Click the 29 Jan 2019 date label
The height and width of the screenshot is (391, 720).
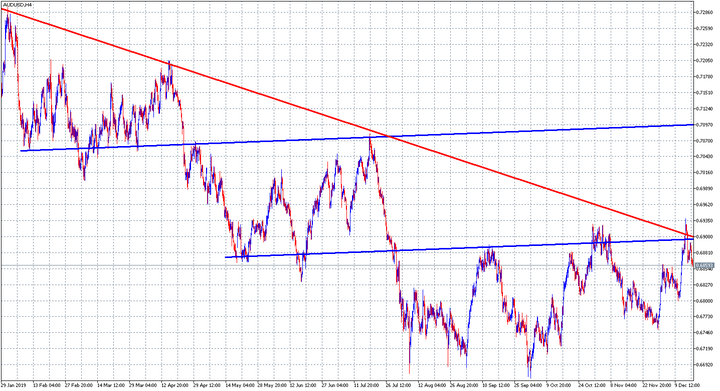[14, 385]
